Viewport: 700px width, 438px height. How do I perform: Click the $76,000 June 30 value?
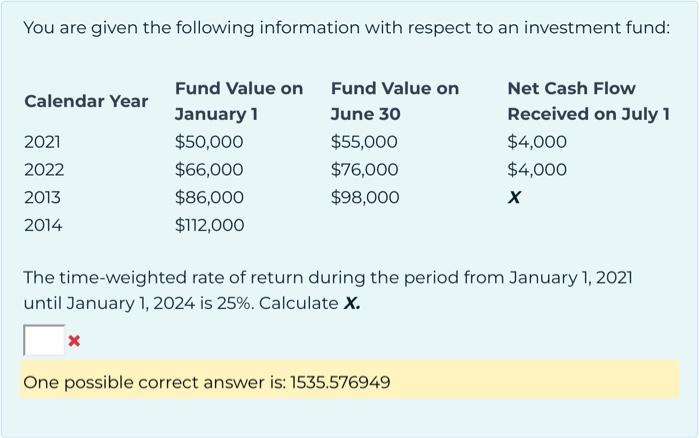pos(364,170)
